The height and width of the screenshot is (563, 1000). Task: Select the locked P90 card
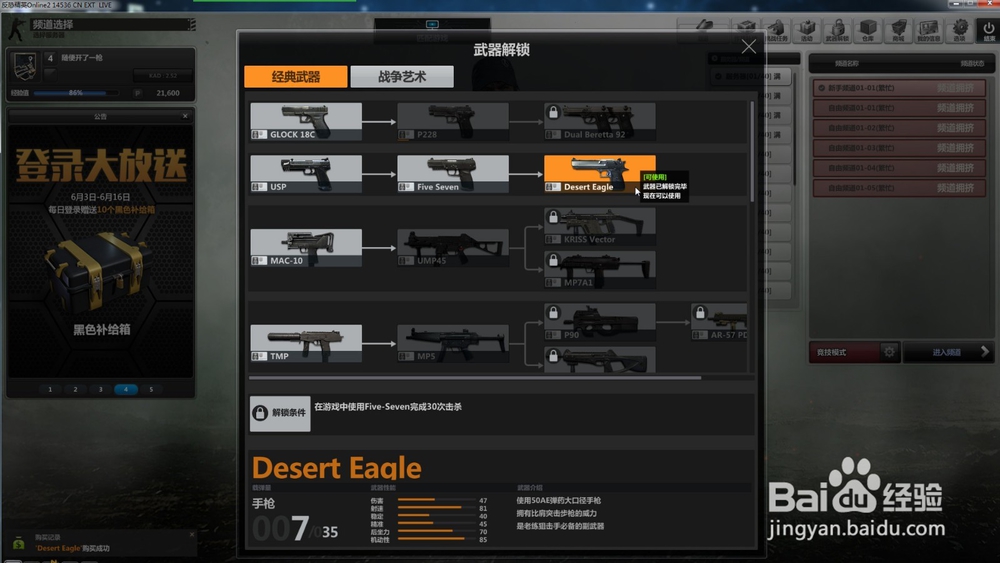[599, 322]
